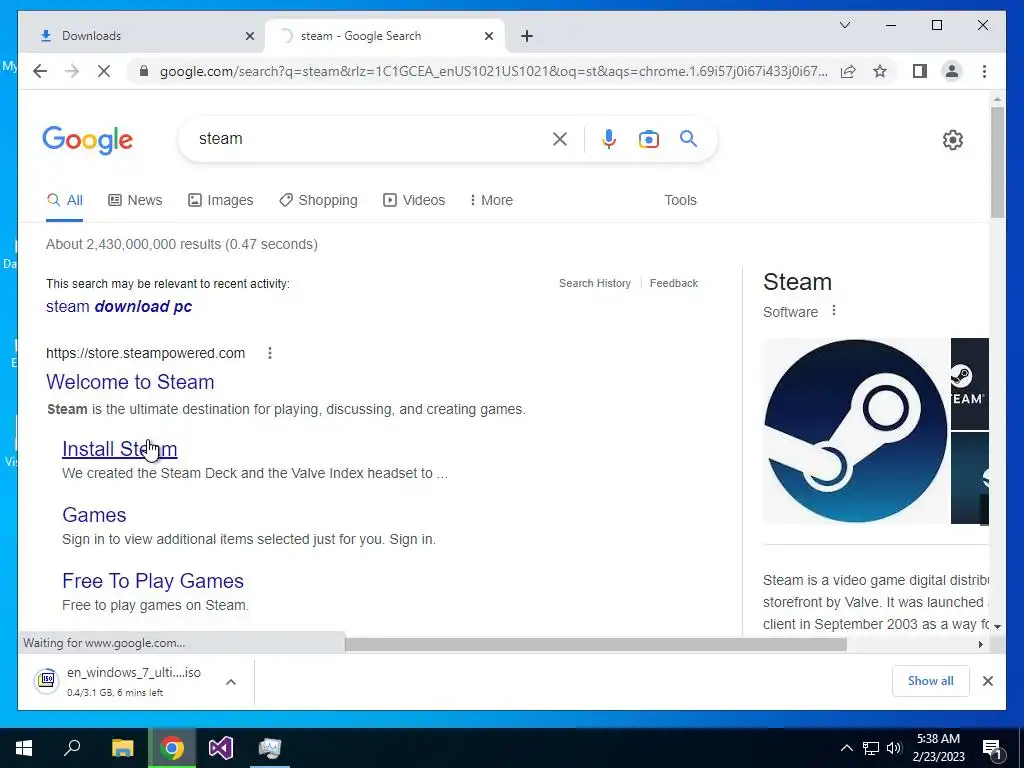Open Search History link

[595, 283]
